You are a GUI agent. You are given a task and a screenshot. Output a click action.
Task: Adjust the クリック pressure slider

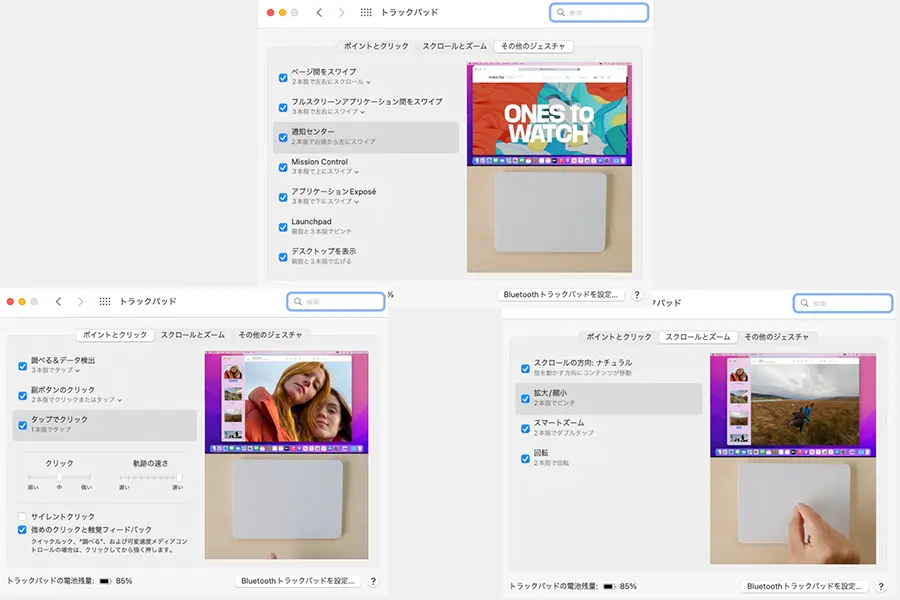[59, 478]
